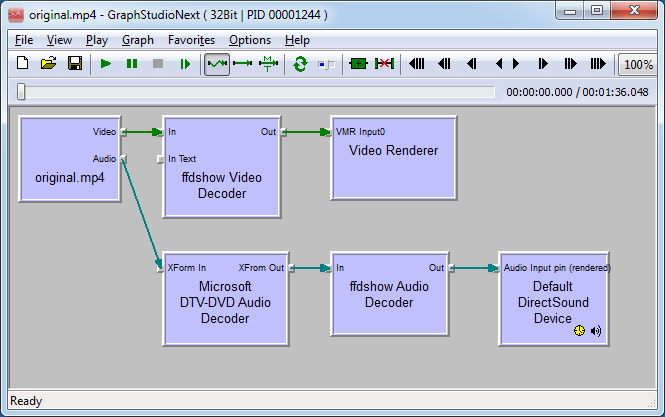Viewport: 665px width, 417px height.
Task: Click the VMR Input0 pin label
Action: click(x=360, y=132)
